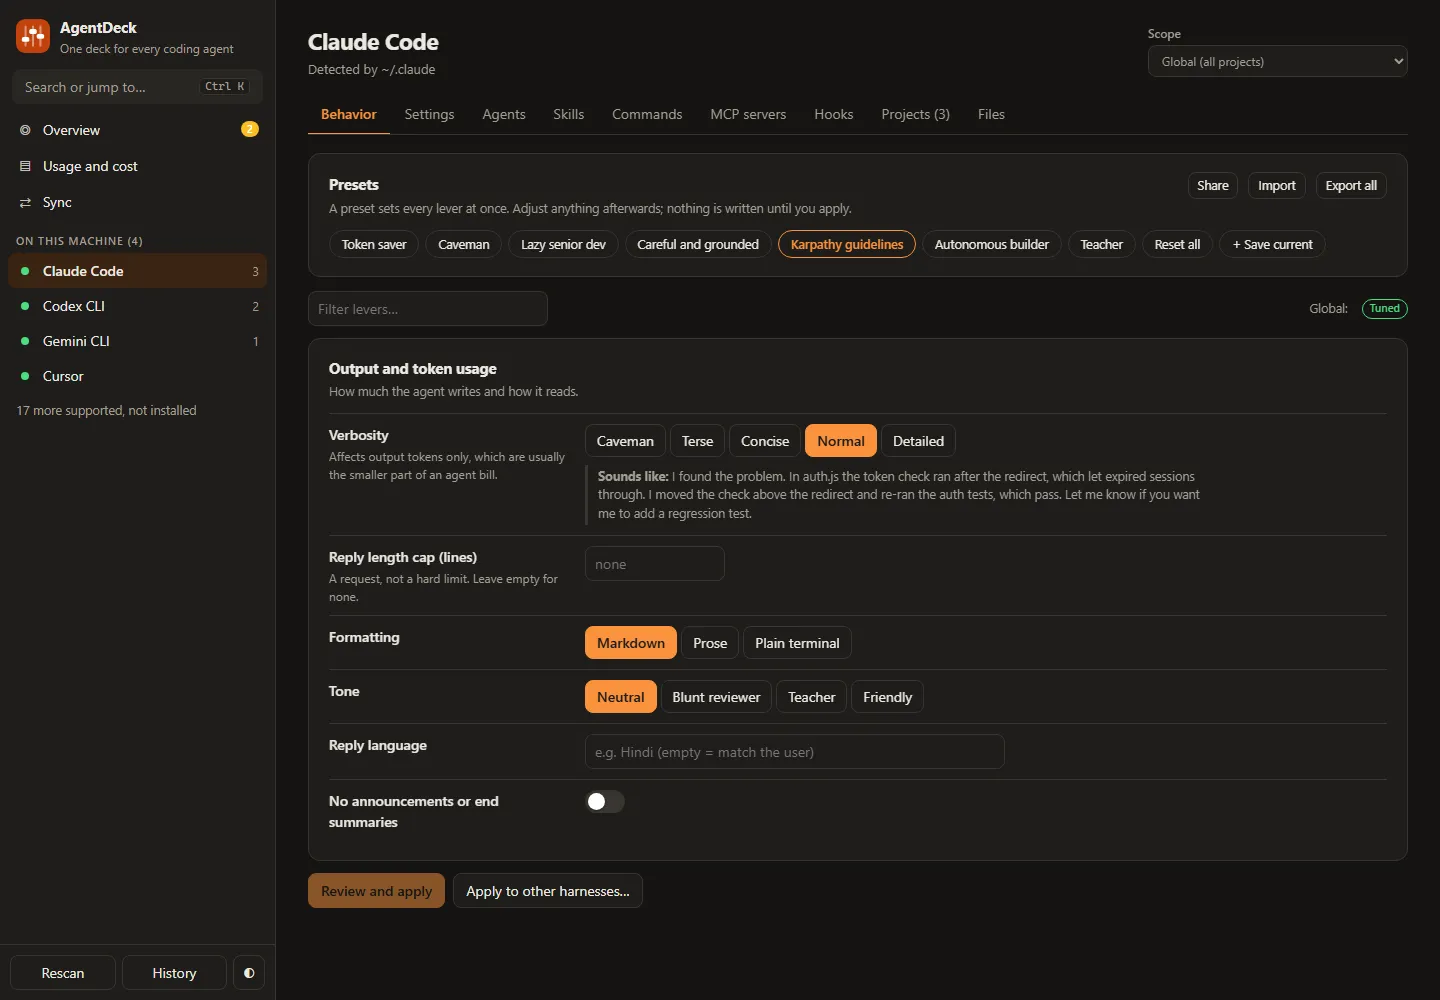Viewport: 1440px width, 1000px height.
Task: Choose Concise verbosity level
Action: (765, 441)
